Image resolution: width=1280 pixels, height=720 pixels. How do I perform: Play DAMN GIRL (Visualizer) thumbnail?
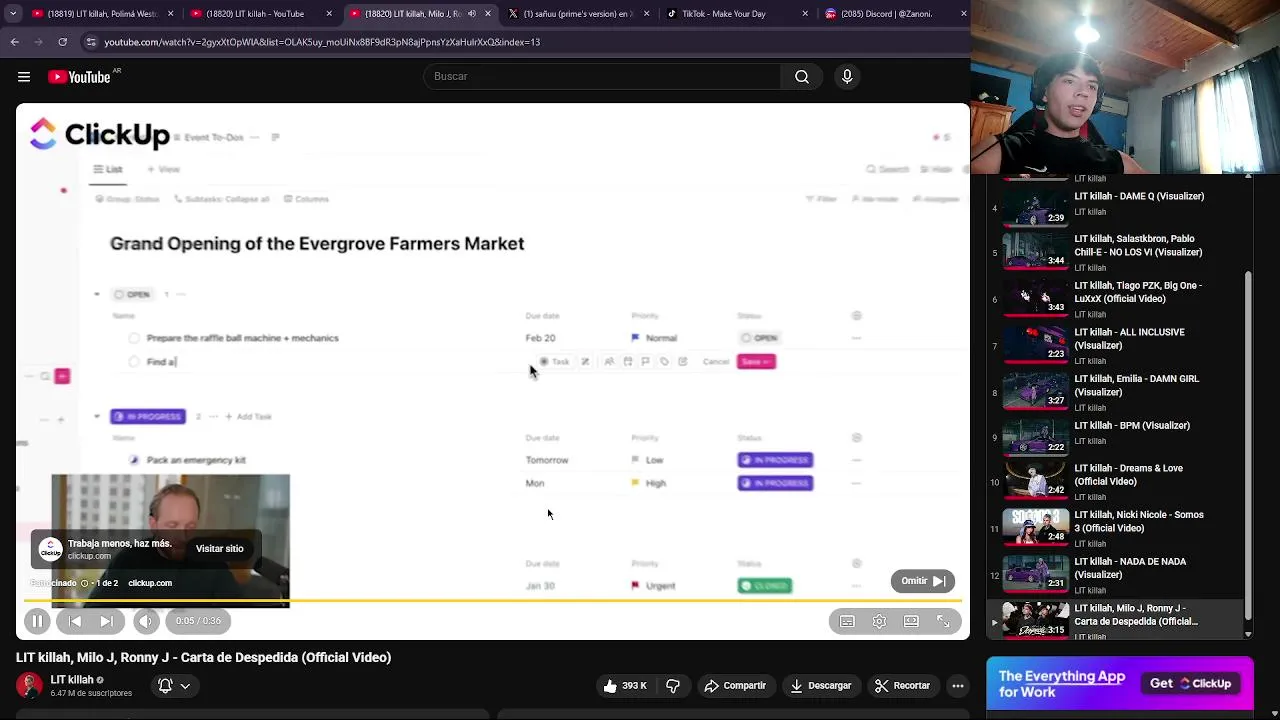point(1035,391)
